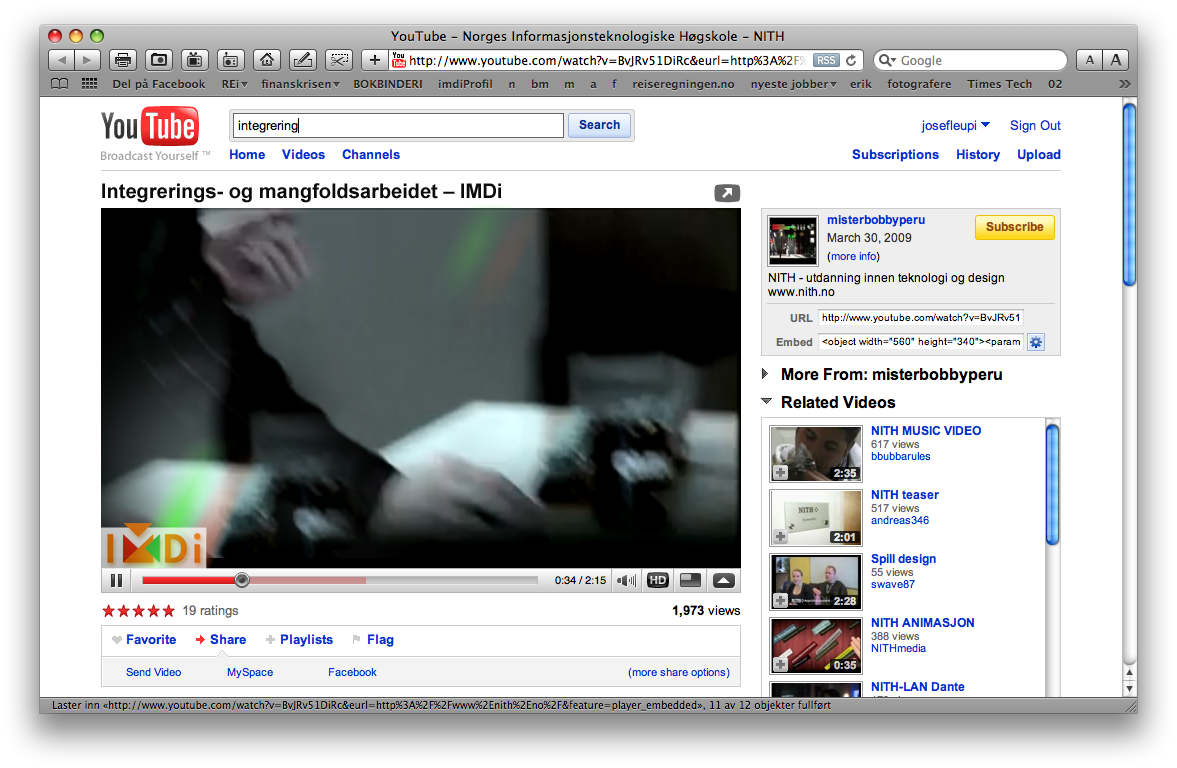Image resolution: width=1177 pixels, height=768 pixels.
Task: Collapse the Related Videos section
Action: click(x=766, y=402)
